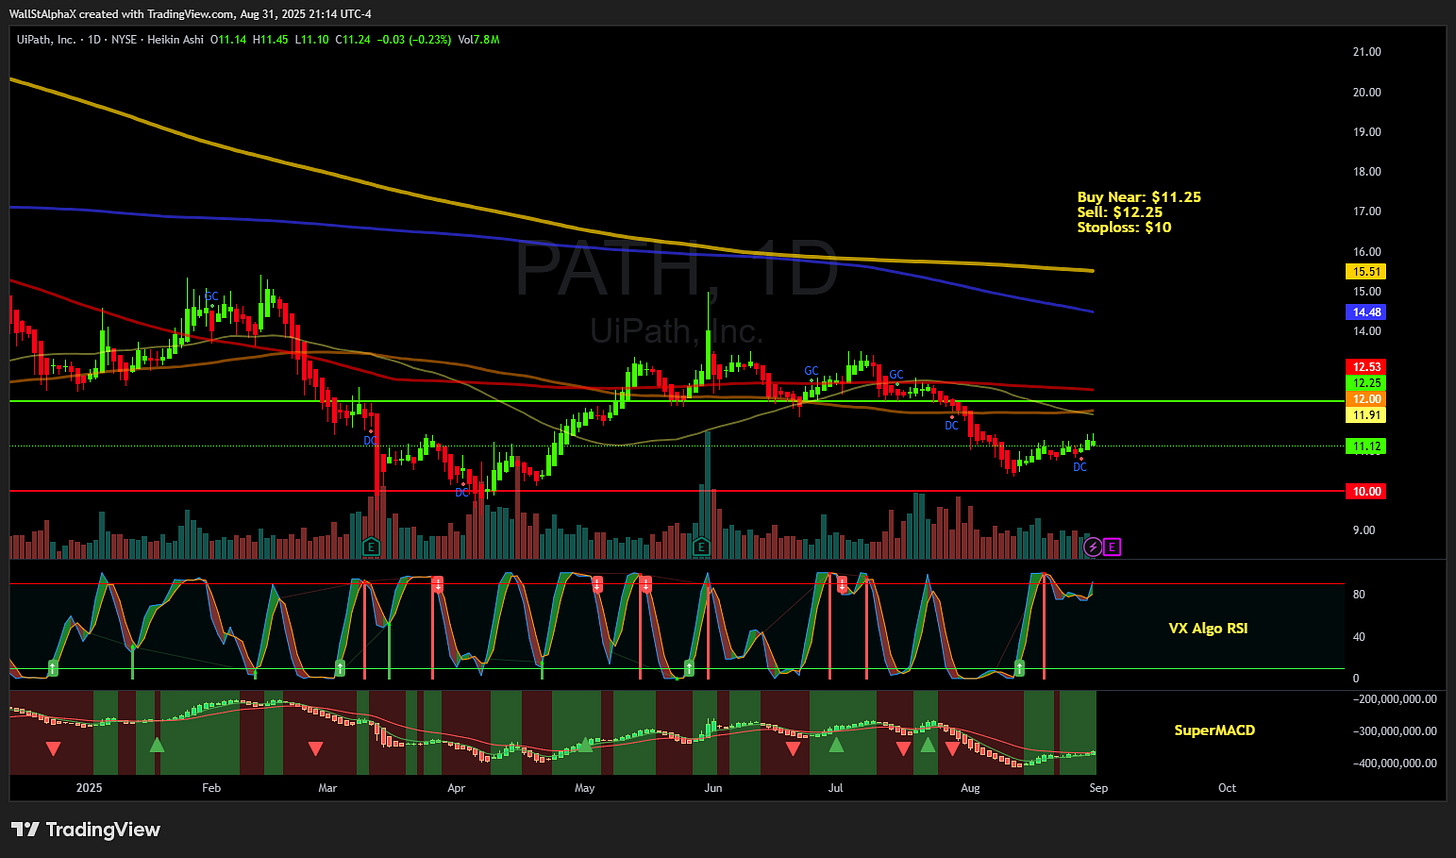The width and height of the screenshot is (1456, 858).
Task: Click the SuperMACD green up triangle at start of May
Action: pos(585,744)
